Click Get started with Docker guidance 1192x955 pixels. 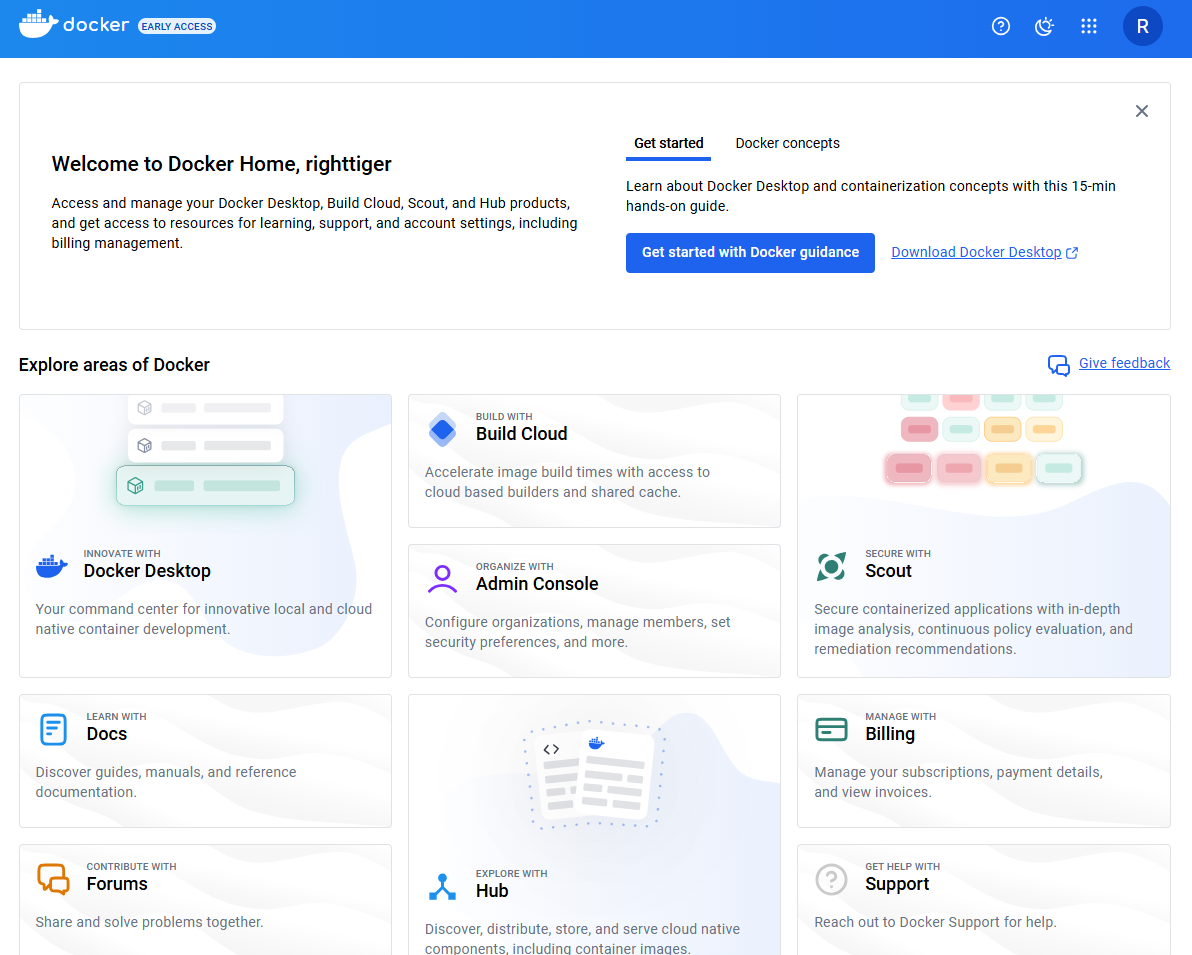coord(750,252)
